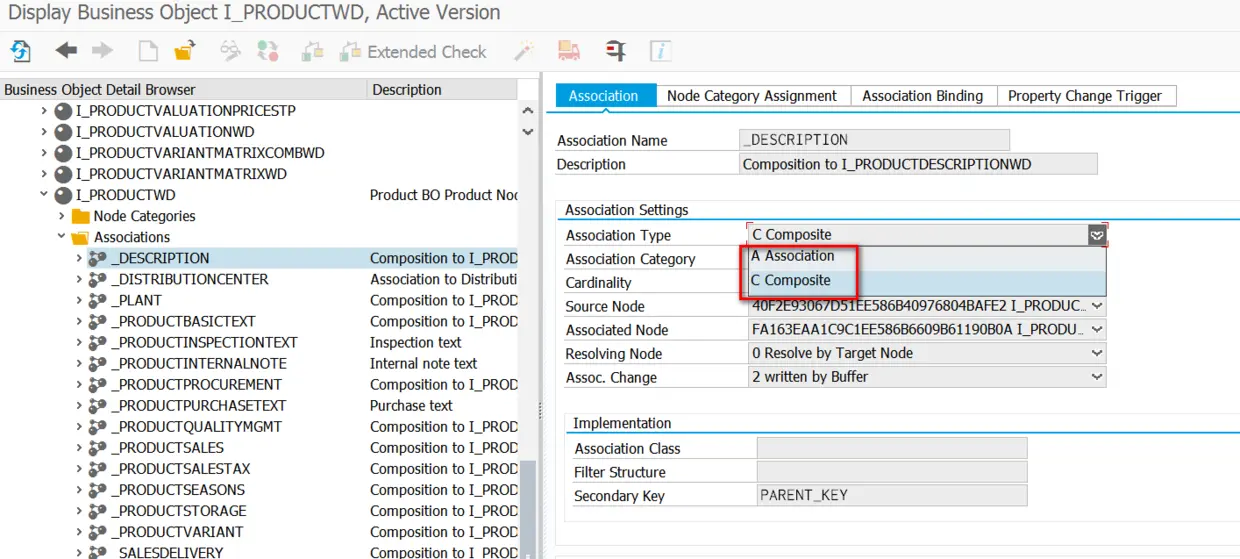The height and width of the screenshot is (559, 1240).
Task: Click the Description column header in tree
Action: click(443, 89)
